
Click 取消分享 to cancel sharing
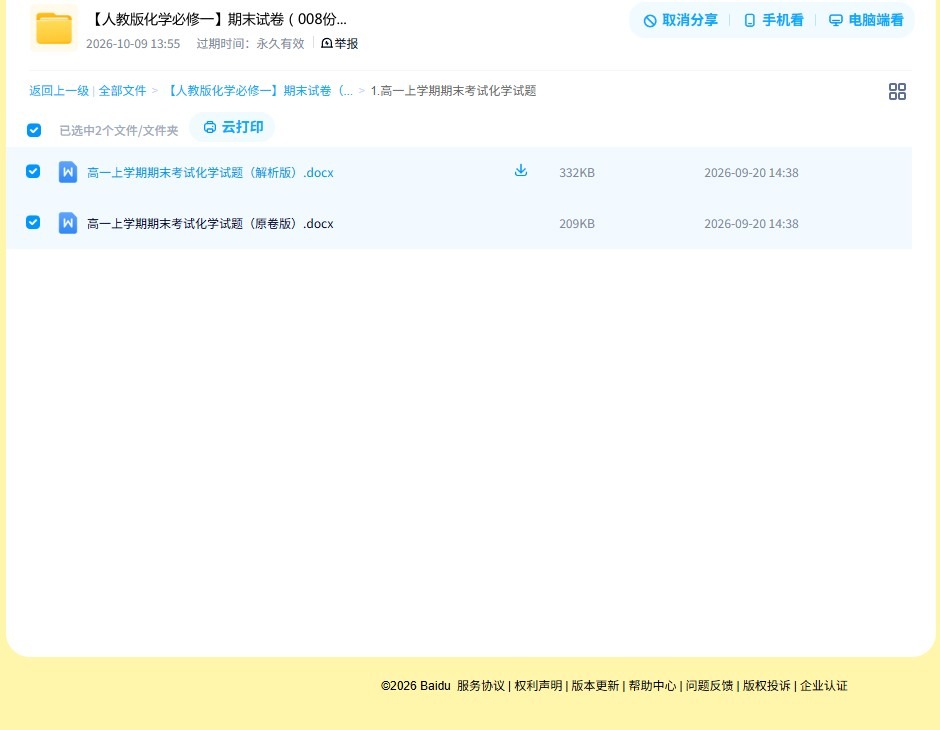point(680,20)
